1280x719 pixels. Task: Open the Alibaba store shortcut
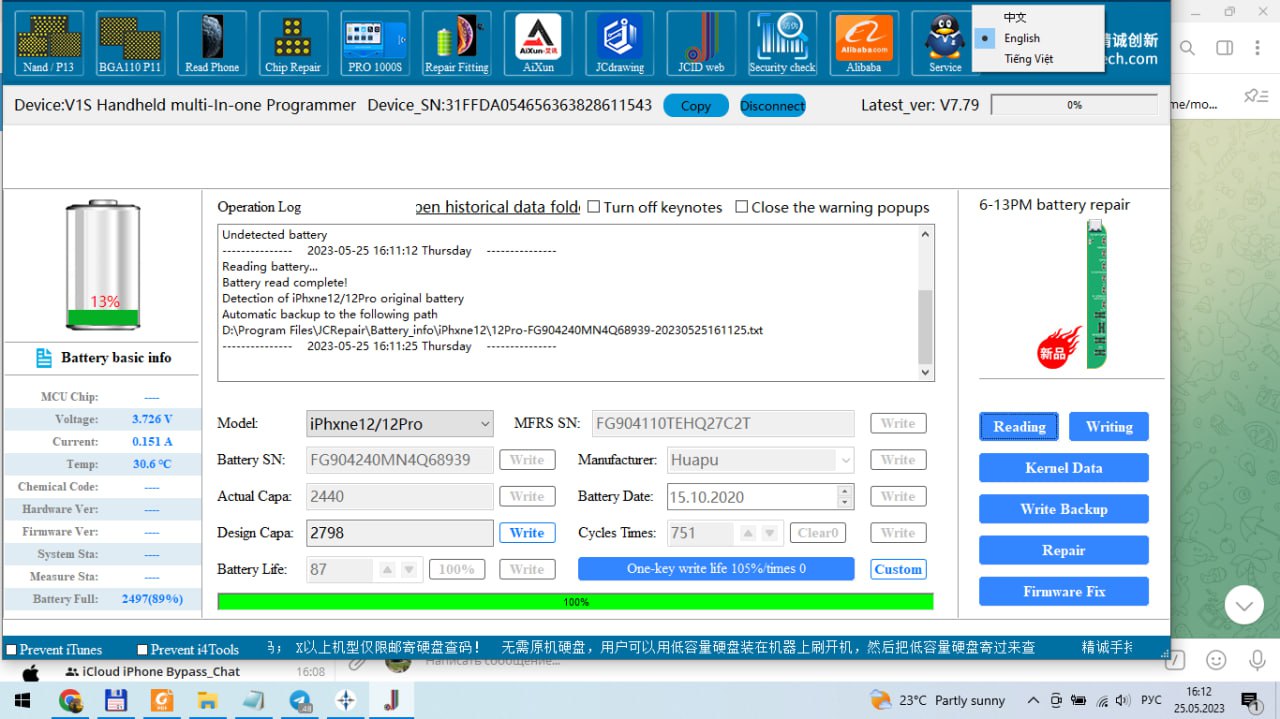click(864, 43)
